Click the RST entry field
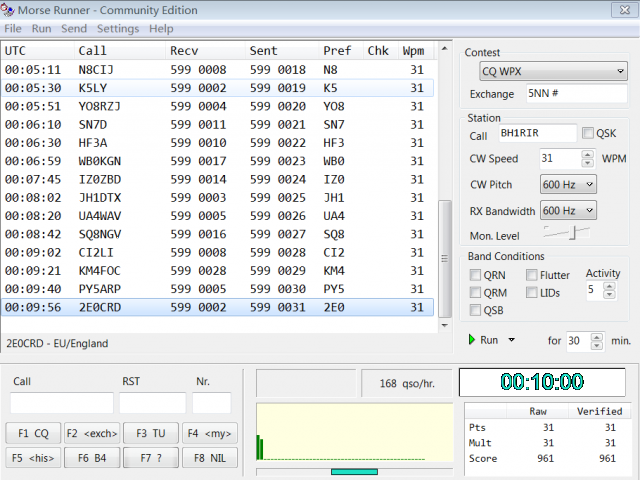This screenshot has height=480, width=640. [152, 403]
